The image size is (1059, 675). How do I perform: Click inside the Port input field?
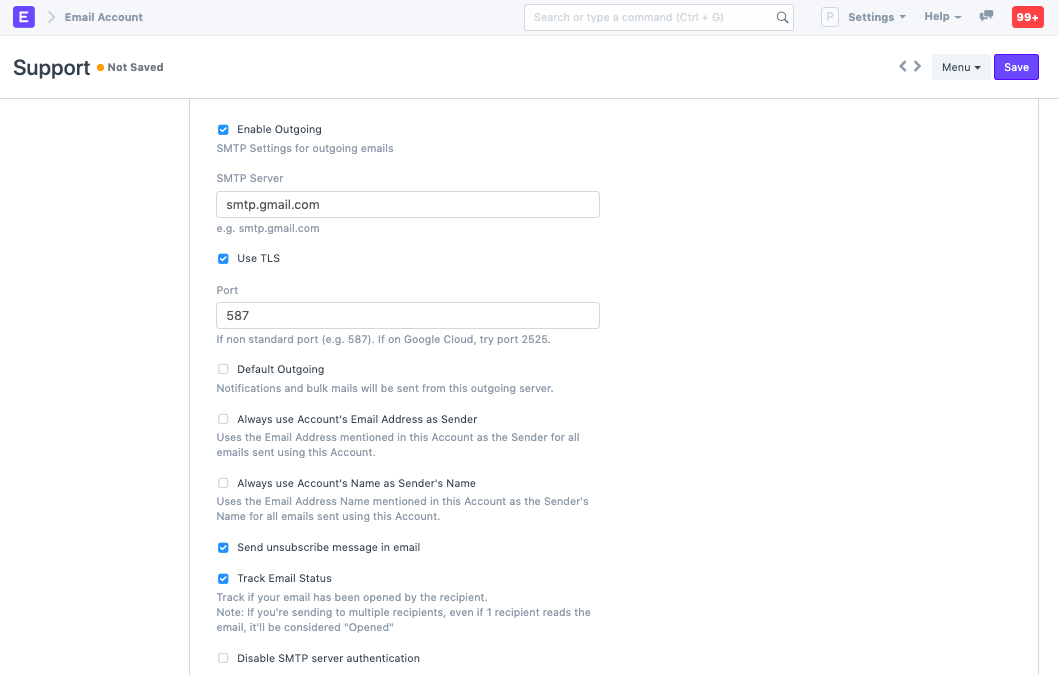pyautogui.click(x=408, y=315)
